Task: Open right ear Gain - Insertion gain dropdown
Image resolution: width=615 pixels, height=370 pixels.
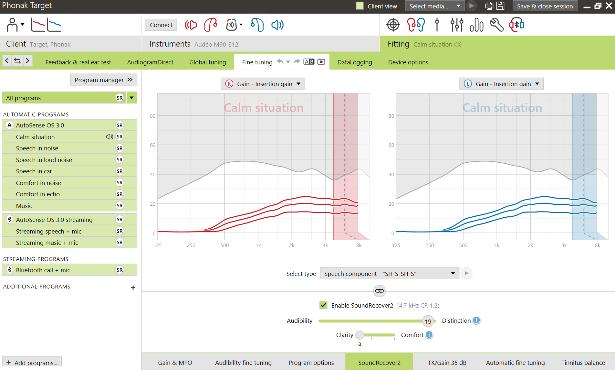Action: point(263,84)
